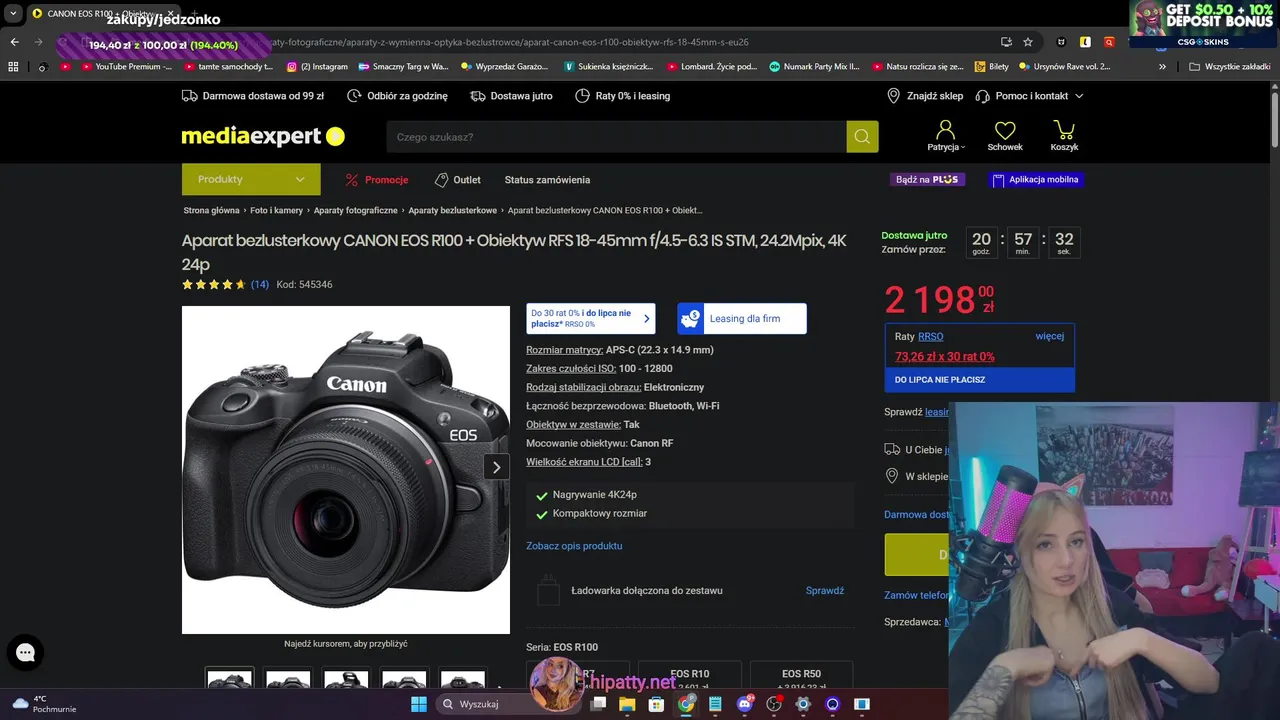Image resolution: width=1280 pixels, height=720 pixels.
Task: Open Discord from the taskbar
Action: click(744, 704)
